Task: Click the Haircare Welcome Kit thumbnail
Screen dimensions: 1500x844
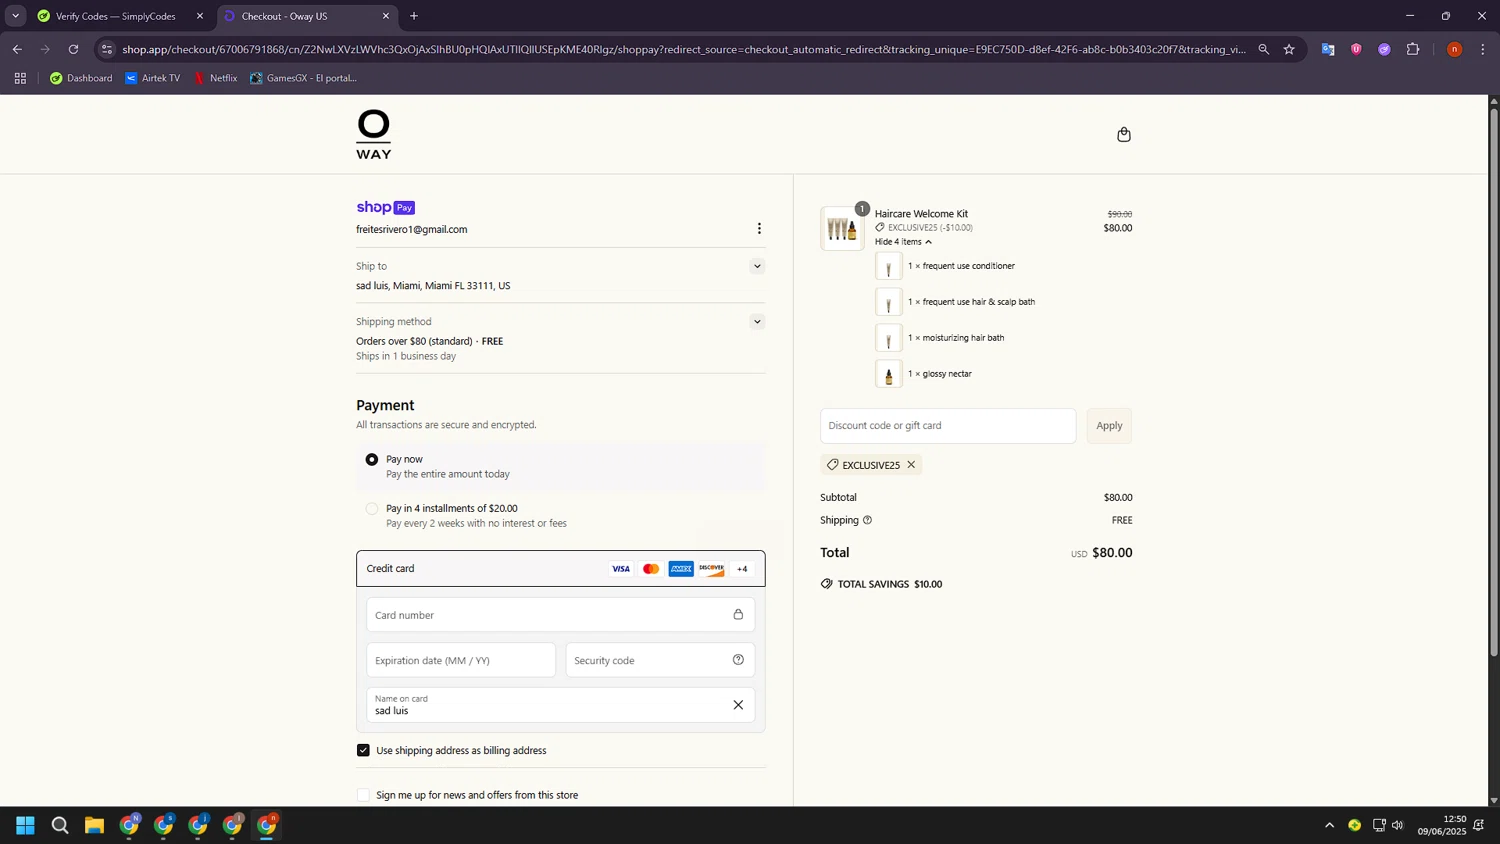Action: pos(842,229)
